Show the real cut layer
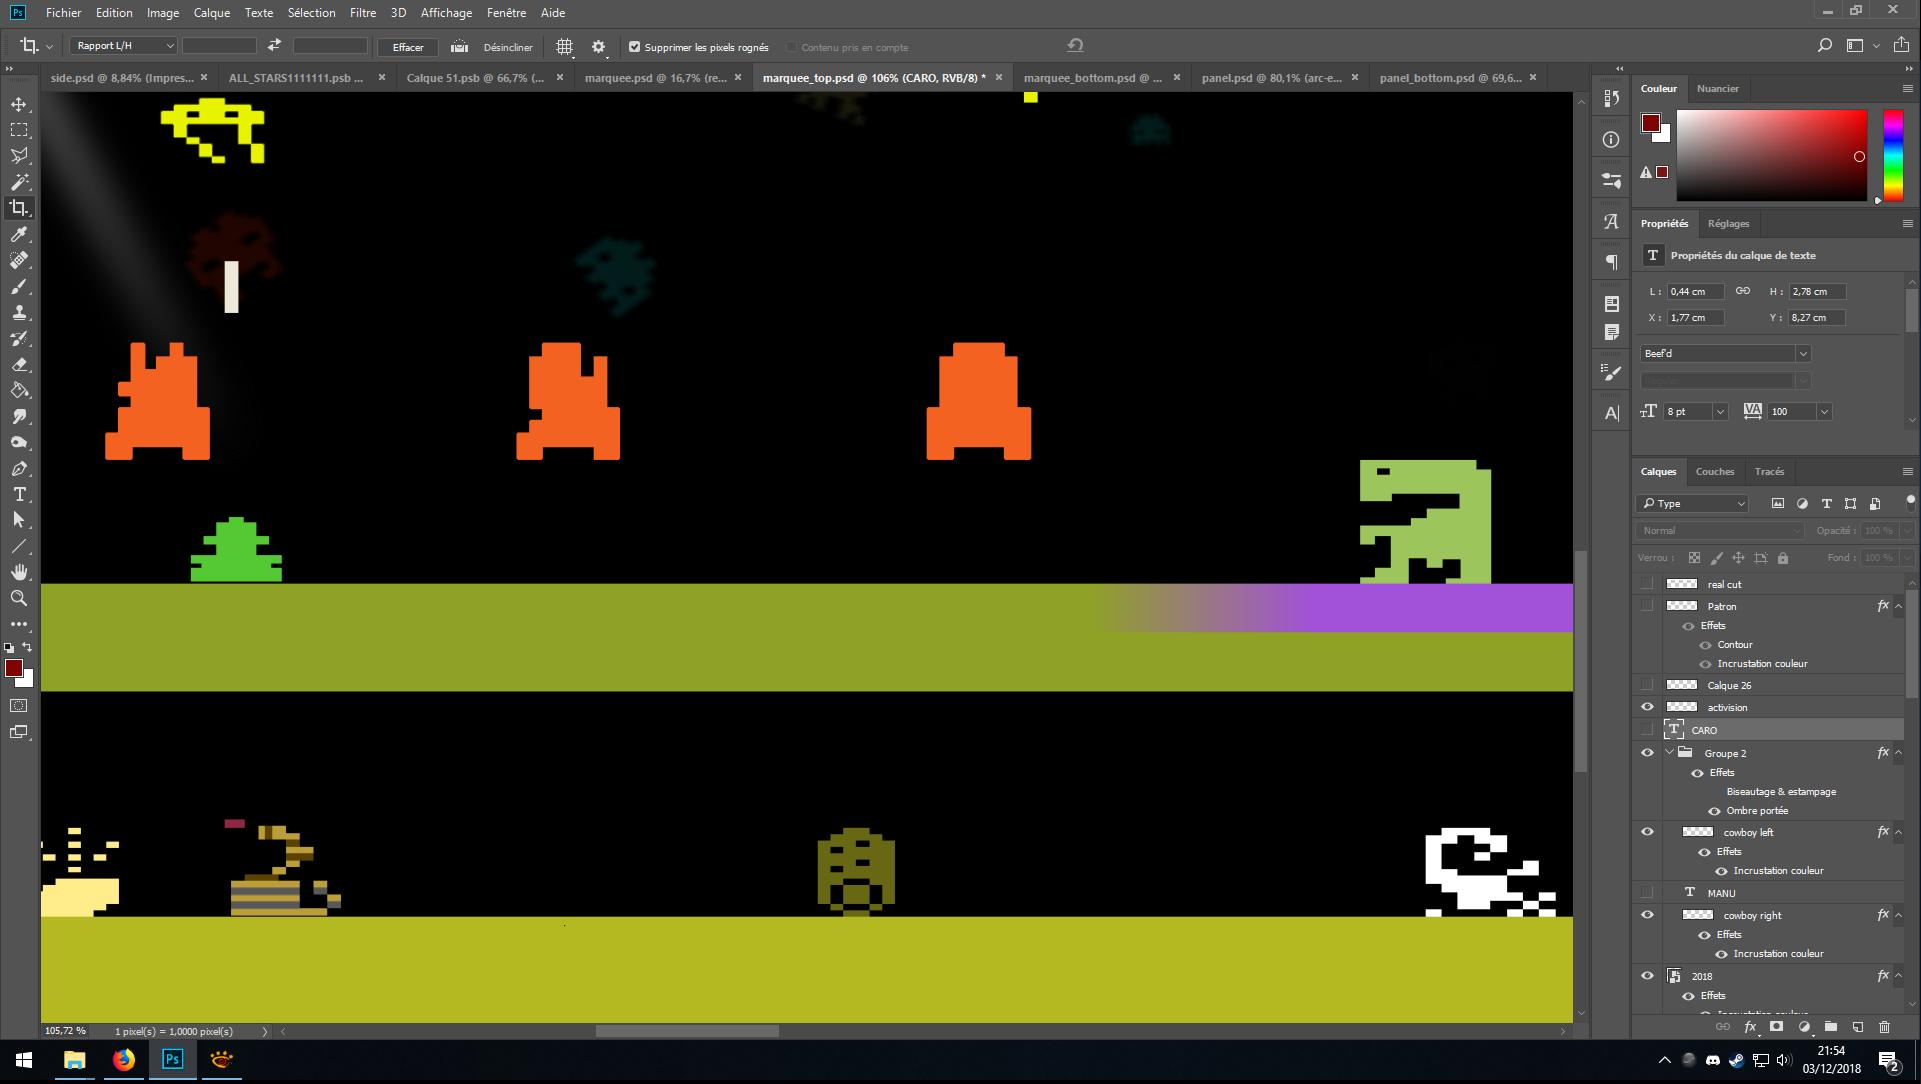Image resolution: width=1921 pixels, height=1084 pixels. point(1647,584)
